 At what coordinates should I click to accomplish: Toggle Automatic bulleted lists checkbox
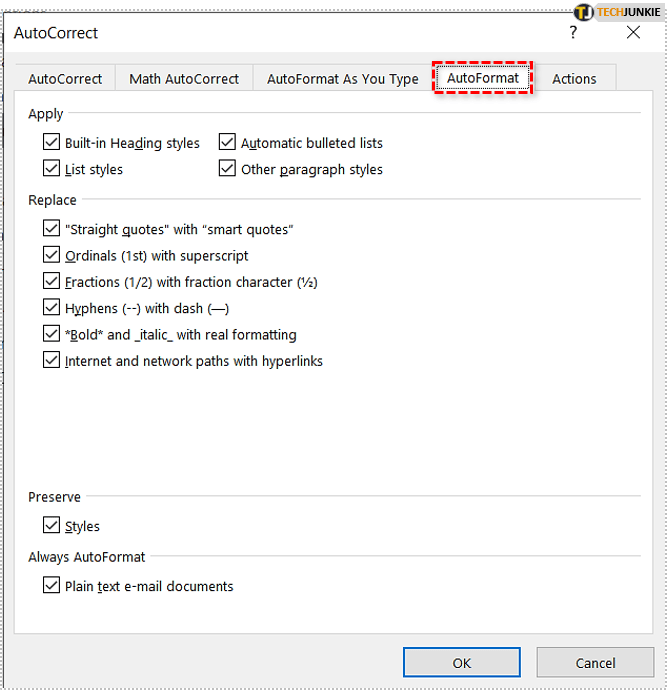[228, 143]
